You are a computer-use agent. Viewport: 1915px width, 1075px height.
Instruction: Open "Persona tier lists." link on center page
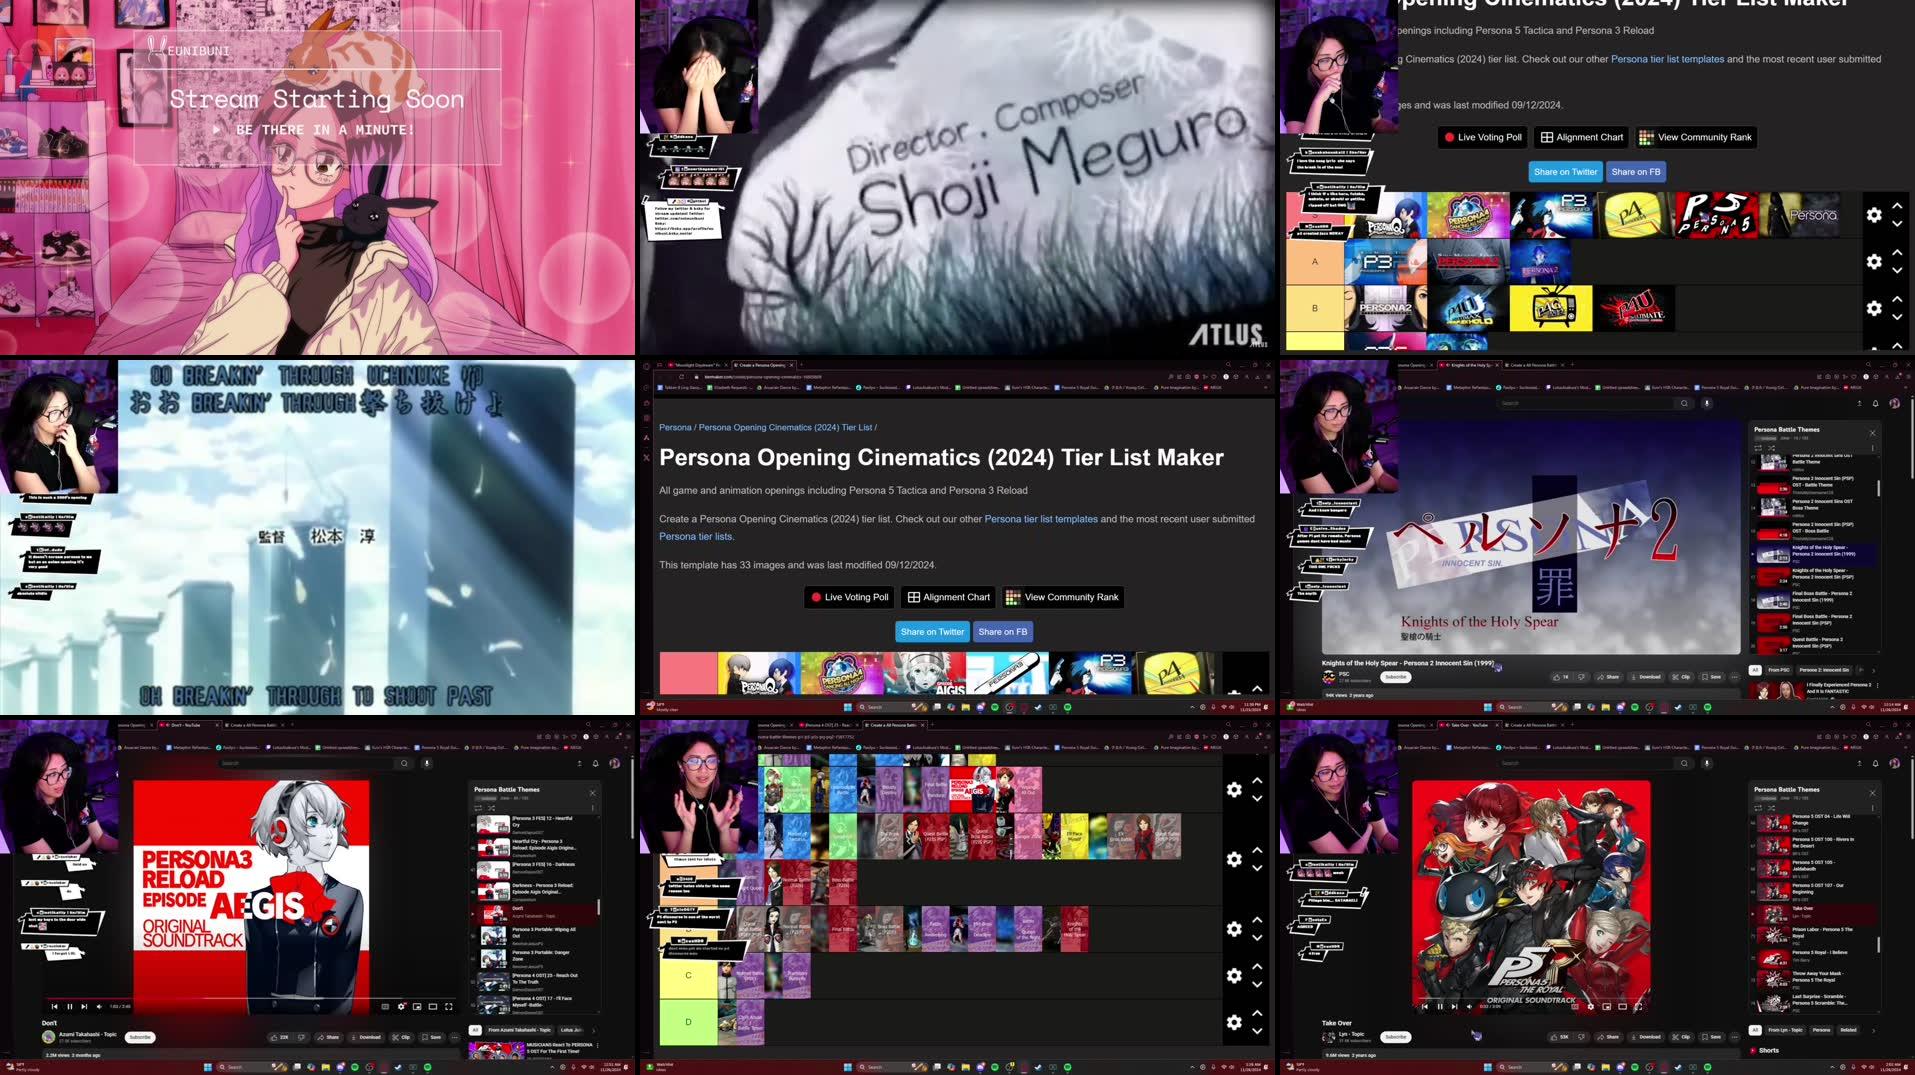(697, 536)
